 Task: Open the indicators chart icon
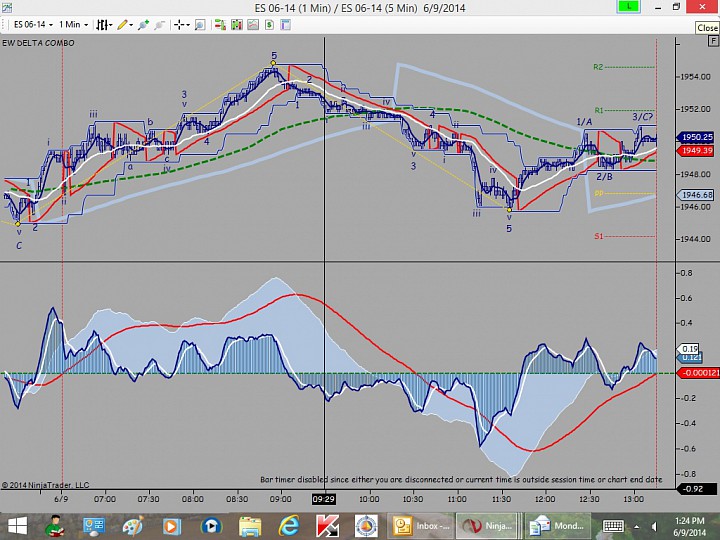pyautogui.click(x=253, y=25)
